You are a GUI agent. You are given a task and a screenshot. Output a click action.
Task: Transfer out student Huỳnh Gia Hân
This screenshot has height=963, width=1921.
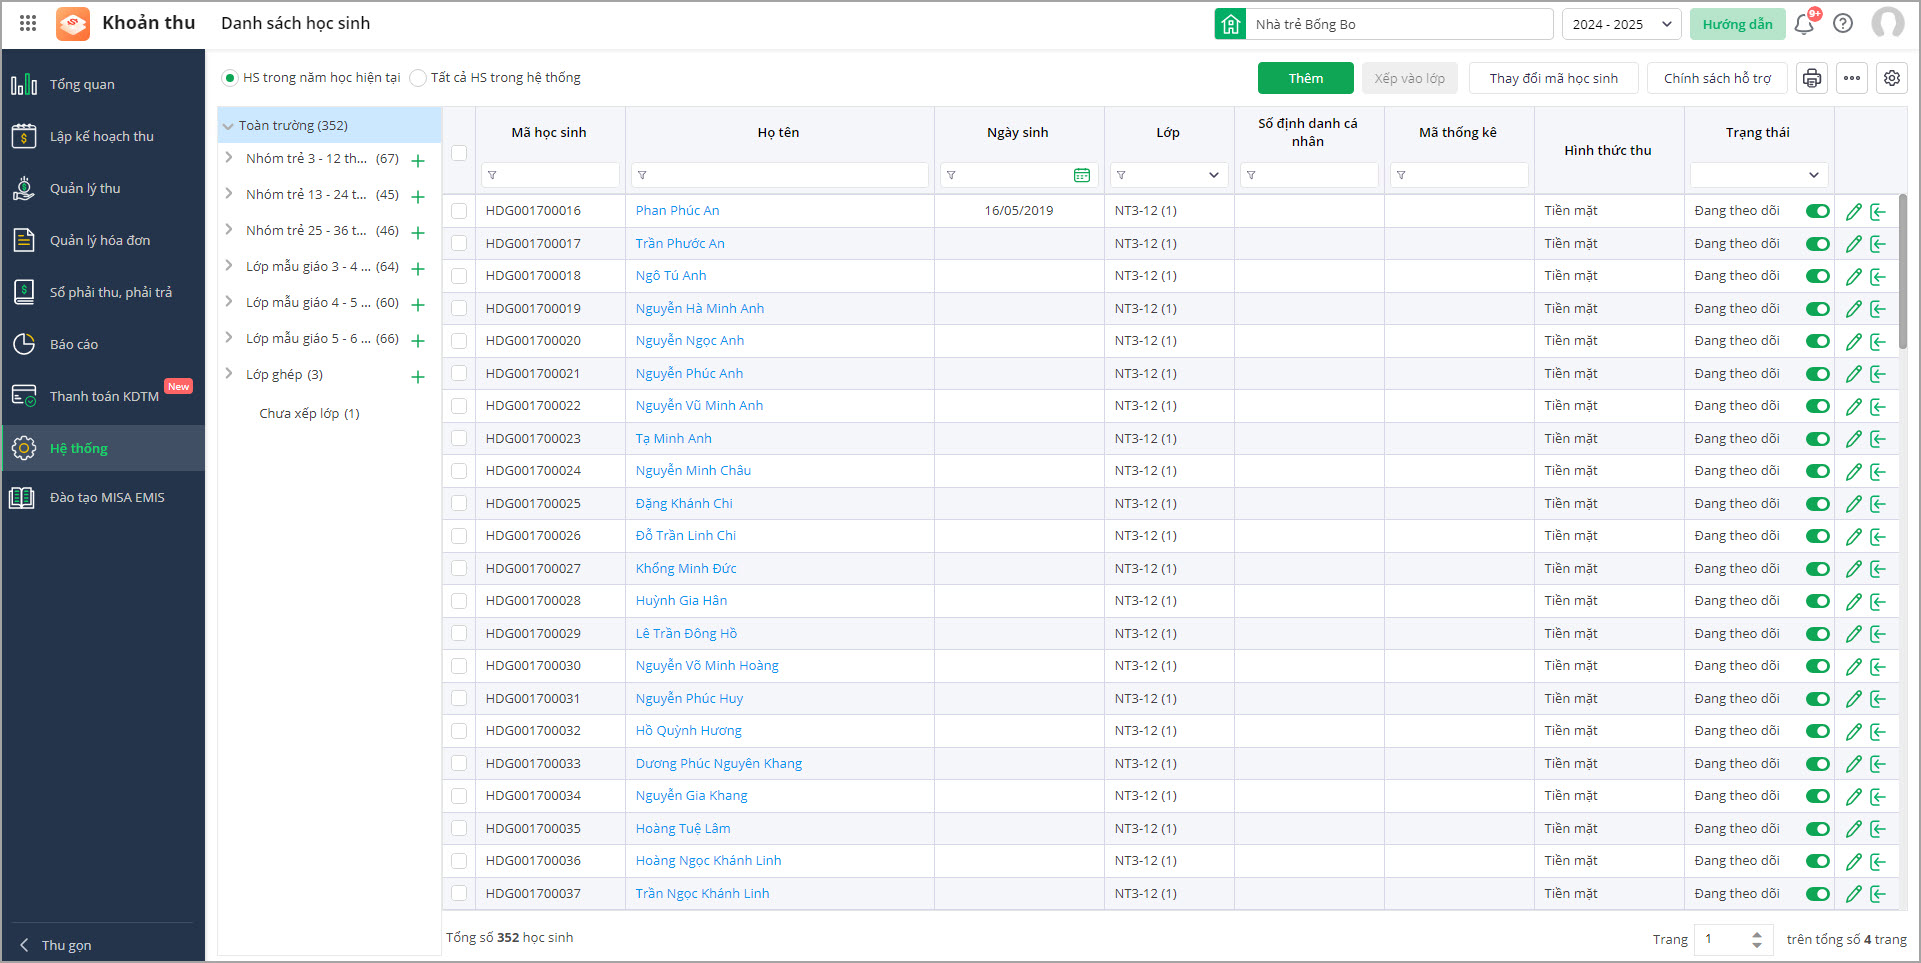click(1878, 601)
